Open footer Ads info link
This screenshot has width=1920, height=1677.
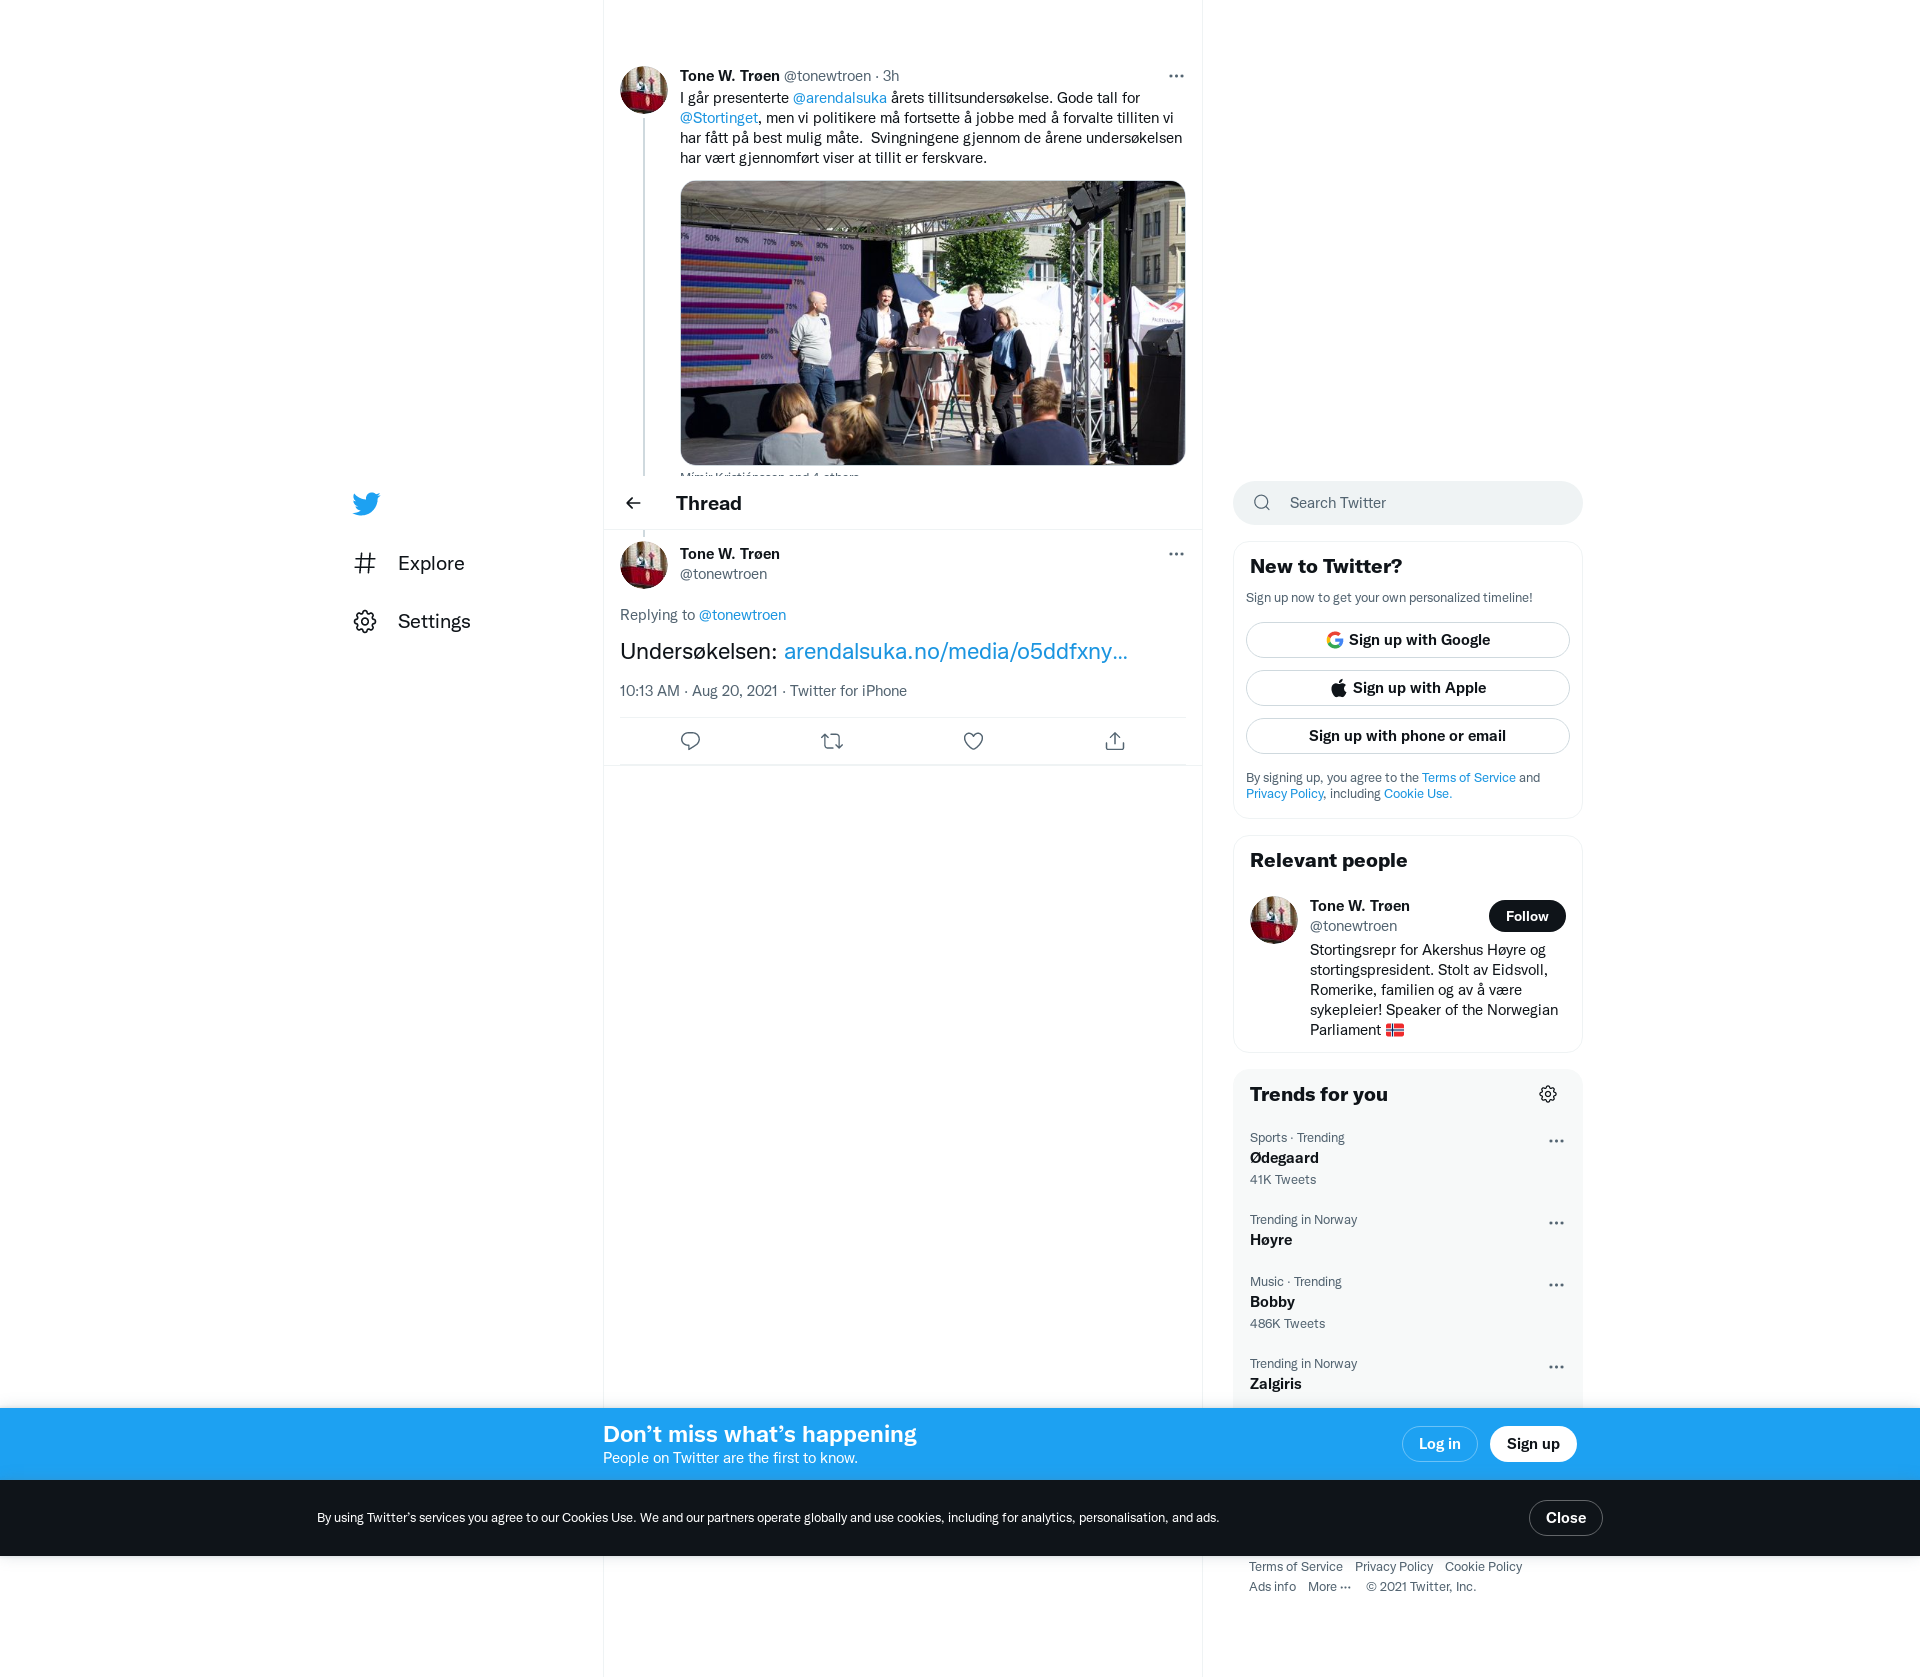click(x=1272, y=1587)
